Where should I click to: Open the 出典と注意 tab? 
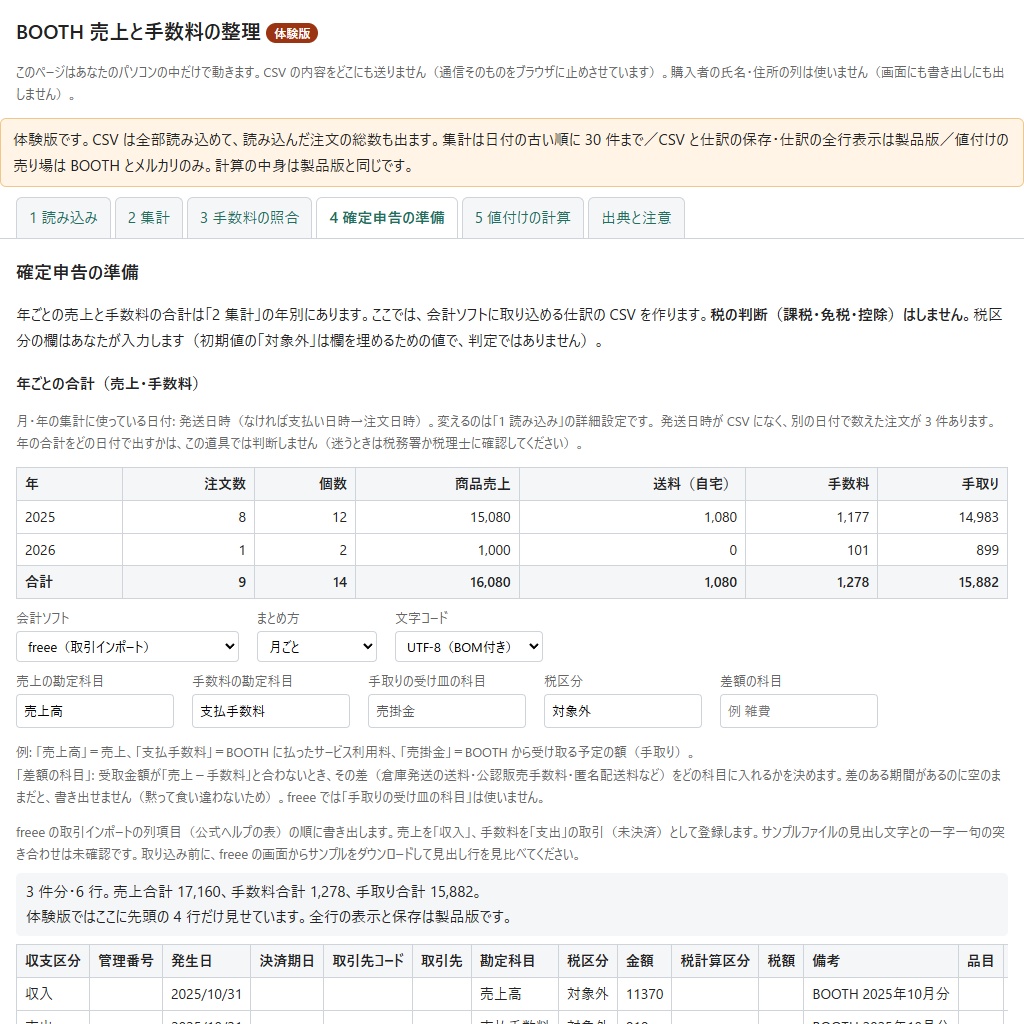point(636,217)
